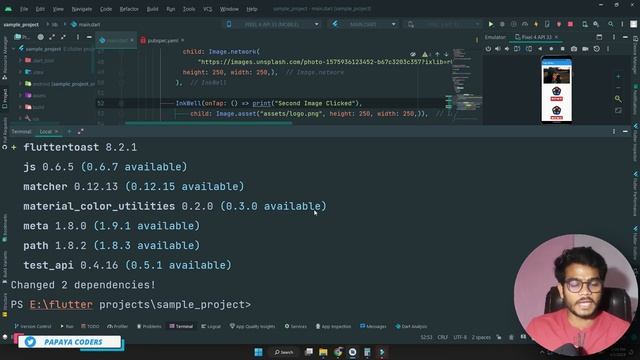Open Search Everywhere magnifier in top toolbar
Image resolution: width=640 pixels, height=360 pixels.
611,24
